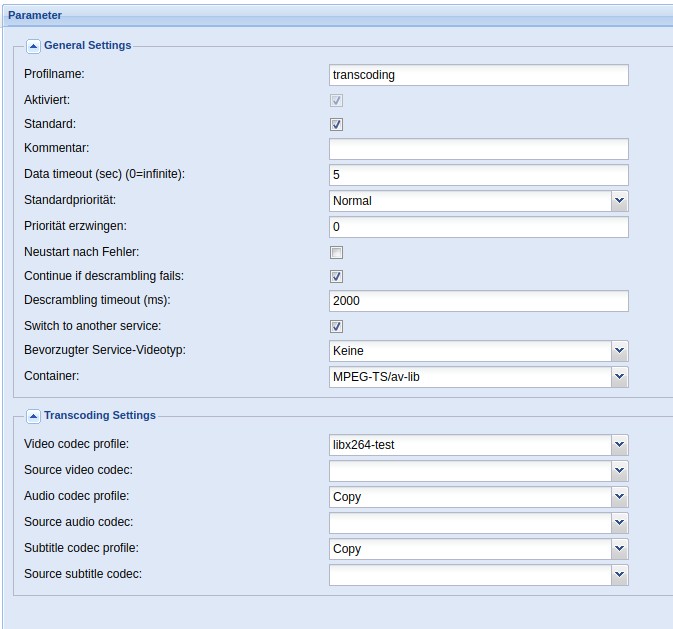Open Audio codec profile dropdown arrow
The width and height of the screenshot is (673, 629).
click(x=619, y=497)
